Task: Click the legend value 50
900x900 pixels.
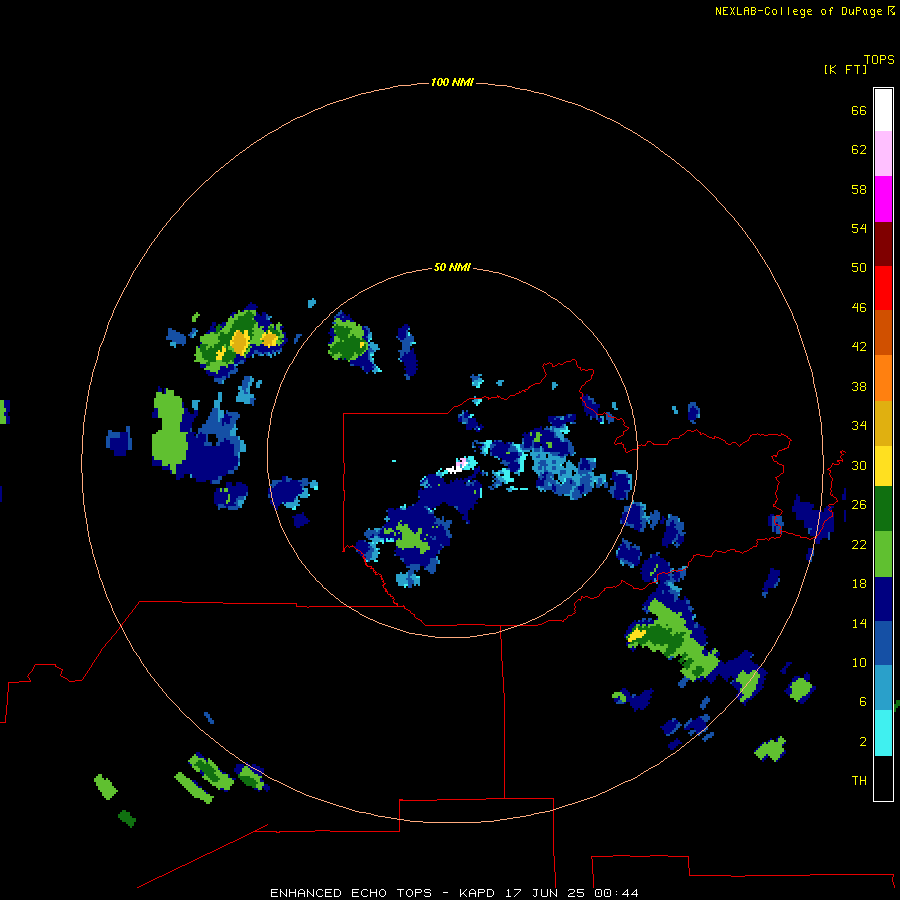Action: click(x=859, y=268)
